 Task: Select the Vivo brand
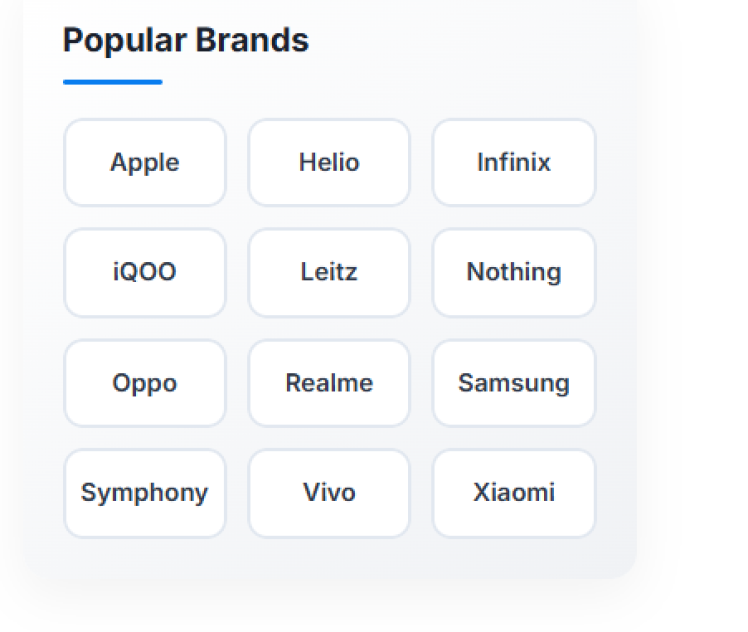point(329,493)
